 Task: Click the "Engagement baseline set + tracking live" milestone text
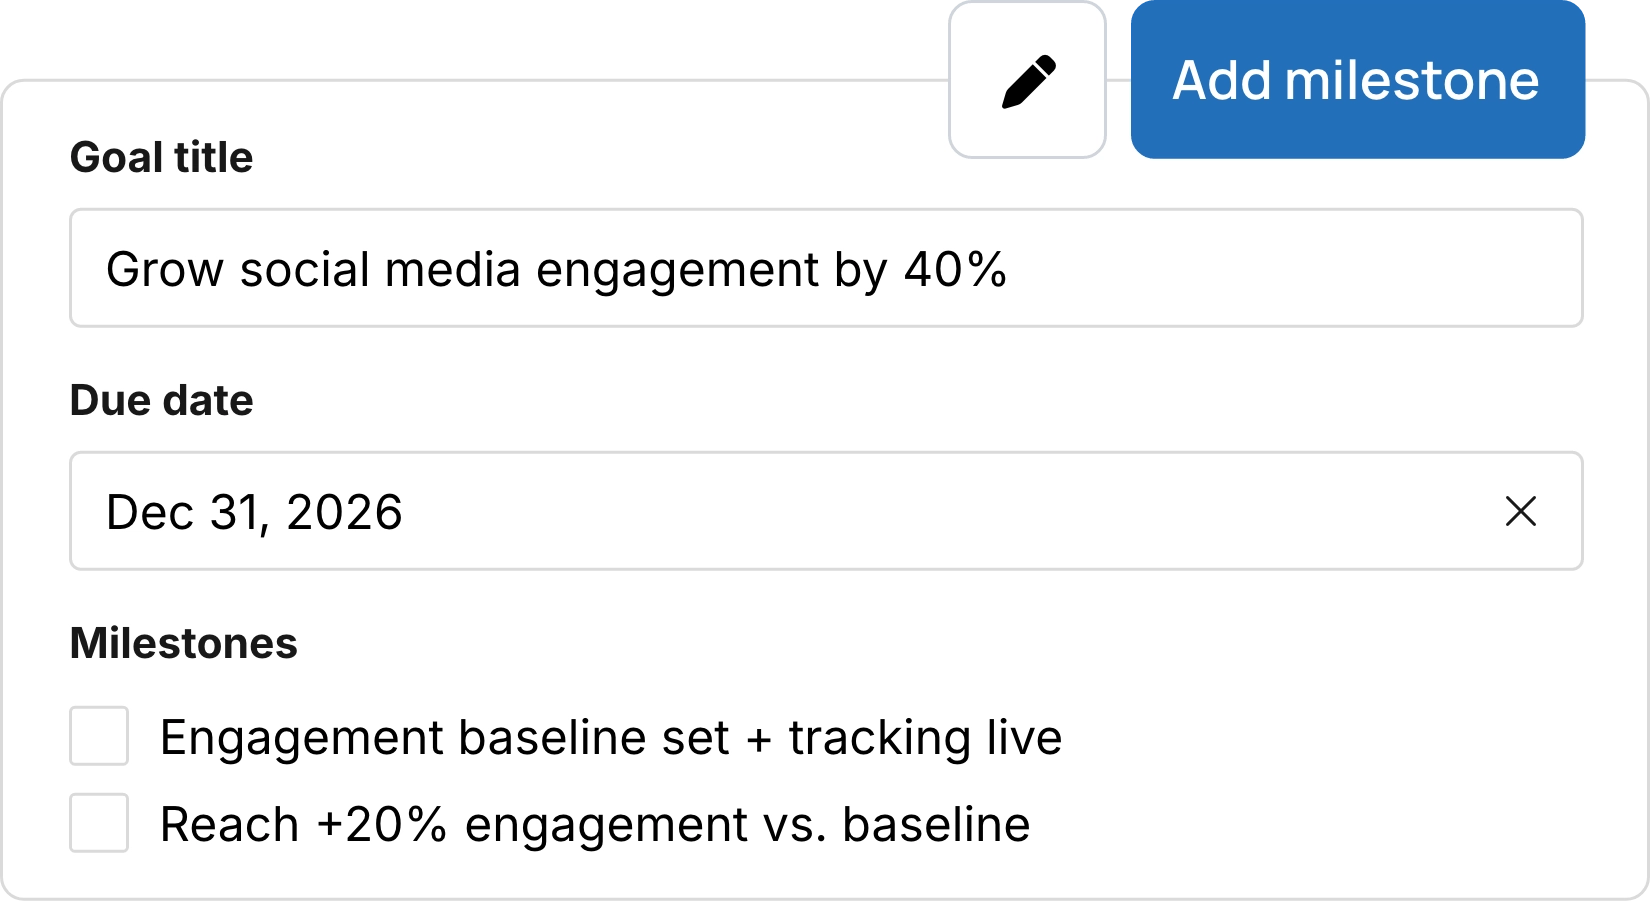click(610, 738)
